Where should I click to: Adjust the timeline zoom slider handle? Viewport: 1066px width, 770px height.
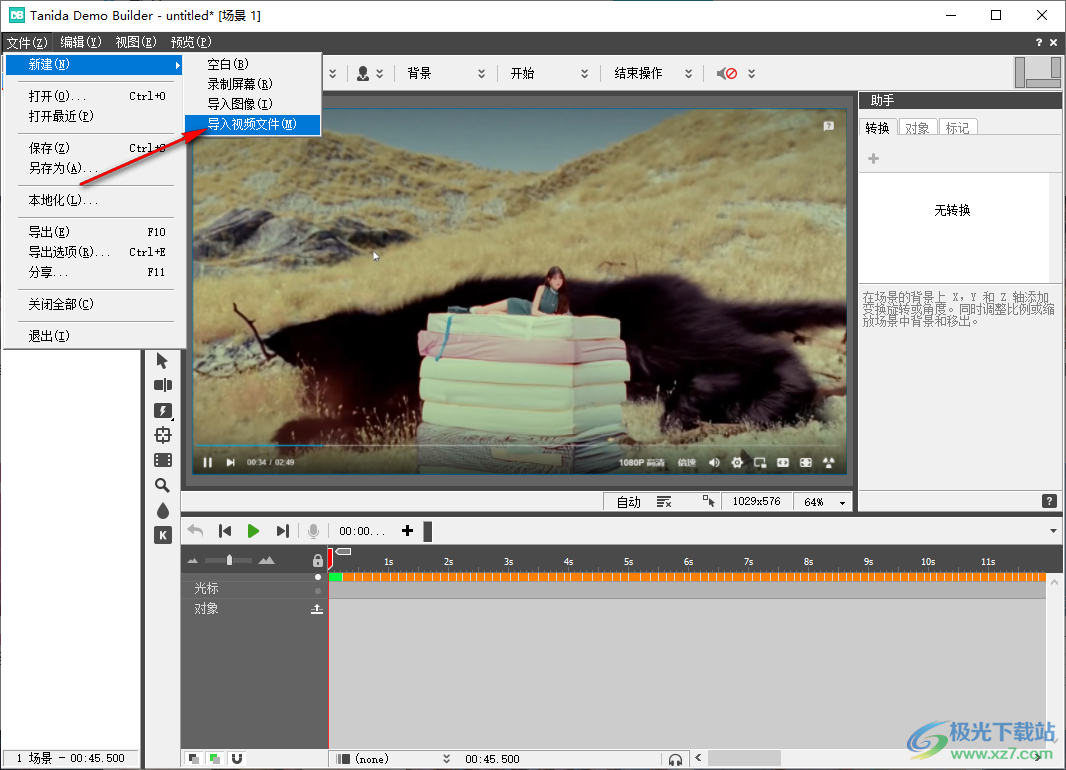[229, 560]
